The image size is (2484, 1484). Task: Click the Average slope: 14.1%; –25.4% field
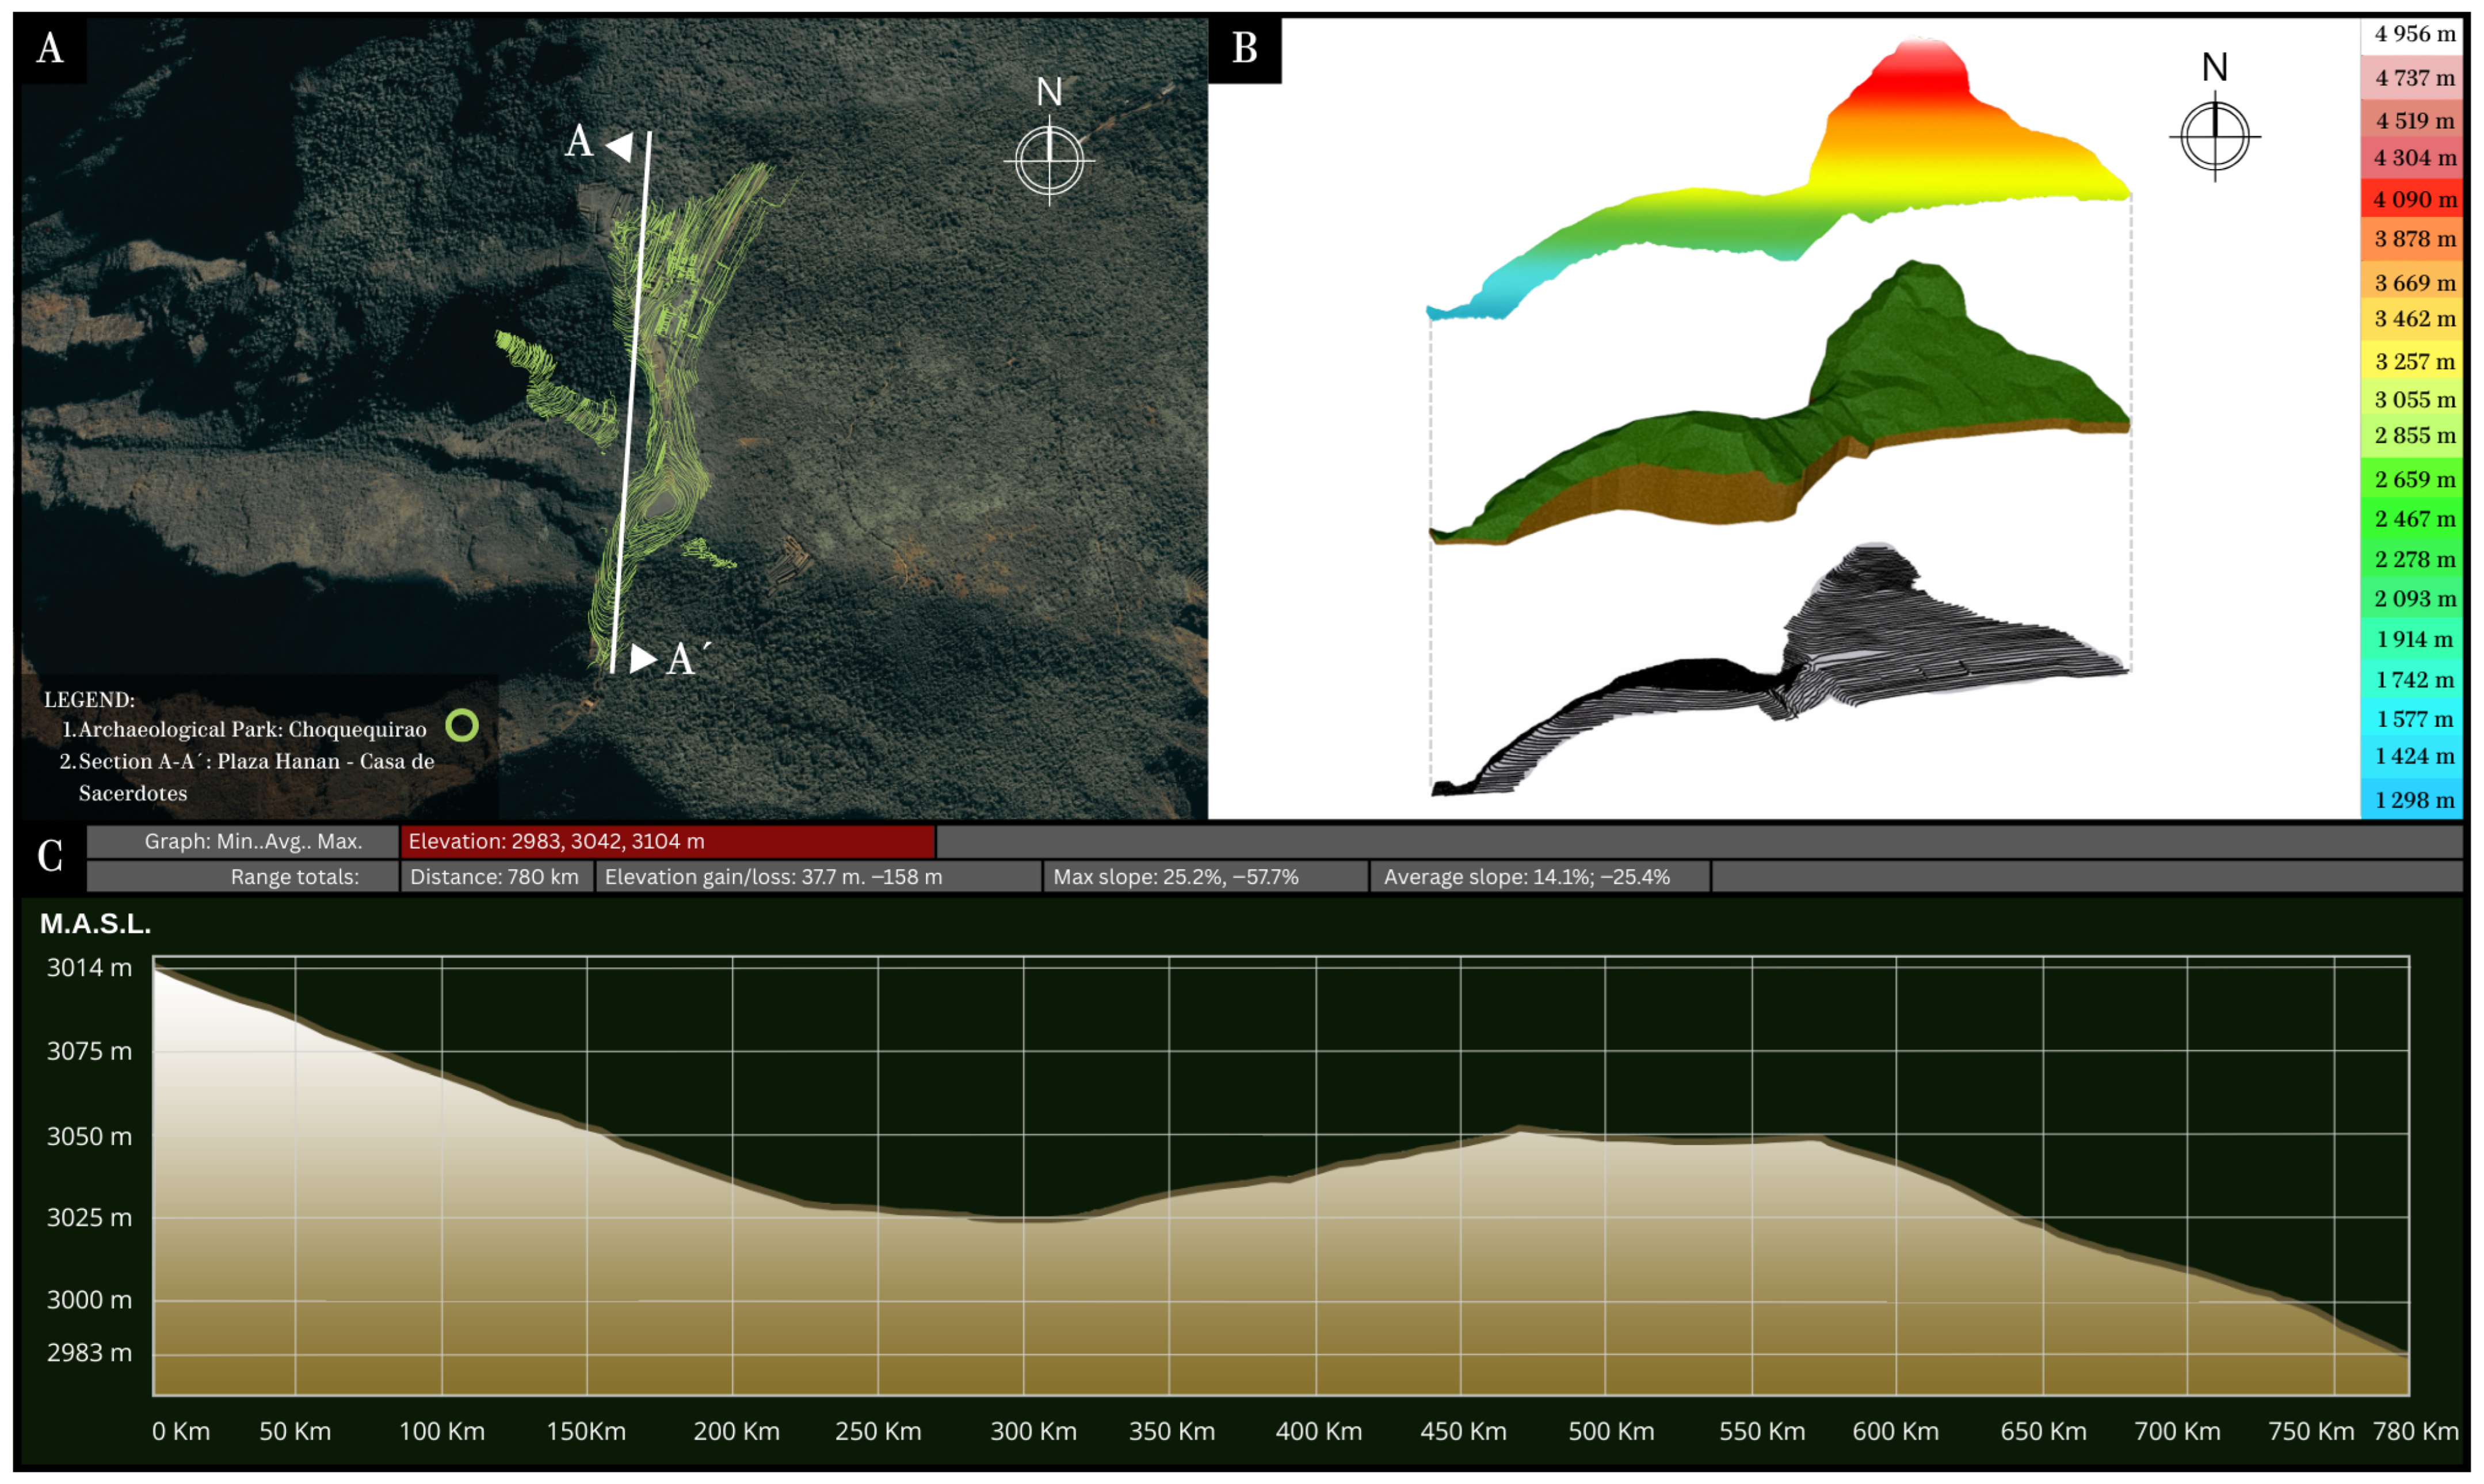[1540, 877]
